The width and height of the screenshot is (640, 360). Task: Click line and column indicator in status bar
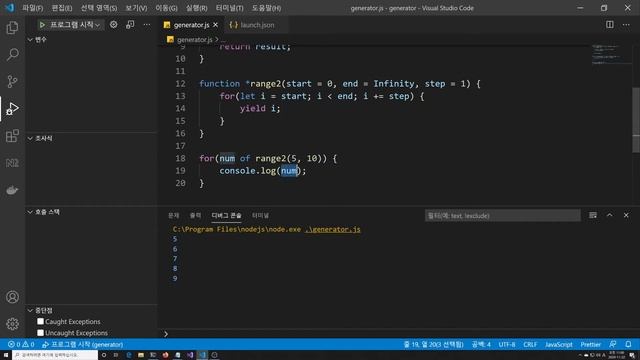[x=433, y=344]
